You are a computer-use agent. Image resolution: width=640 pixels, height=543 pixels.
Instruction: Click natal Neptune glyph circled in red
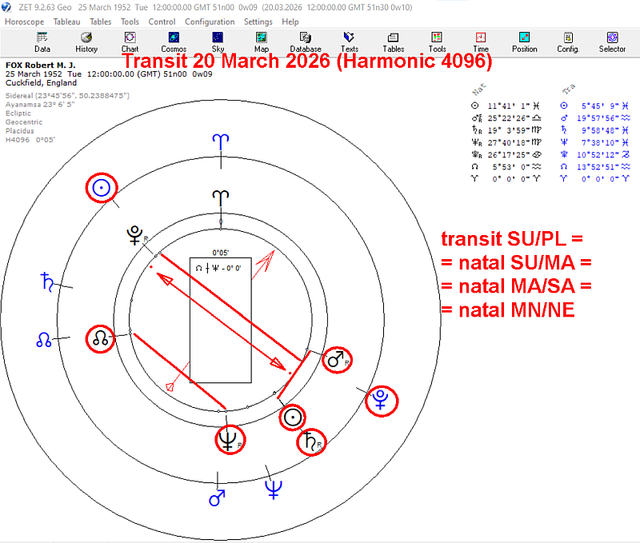229,440
